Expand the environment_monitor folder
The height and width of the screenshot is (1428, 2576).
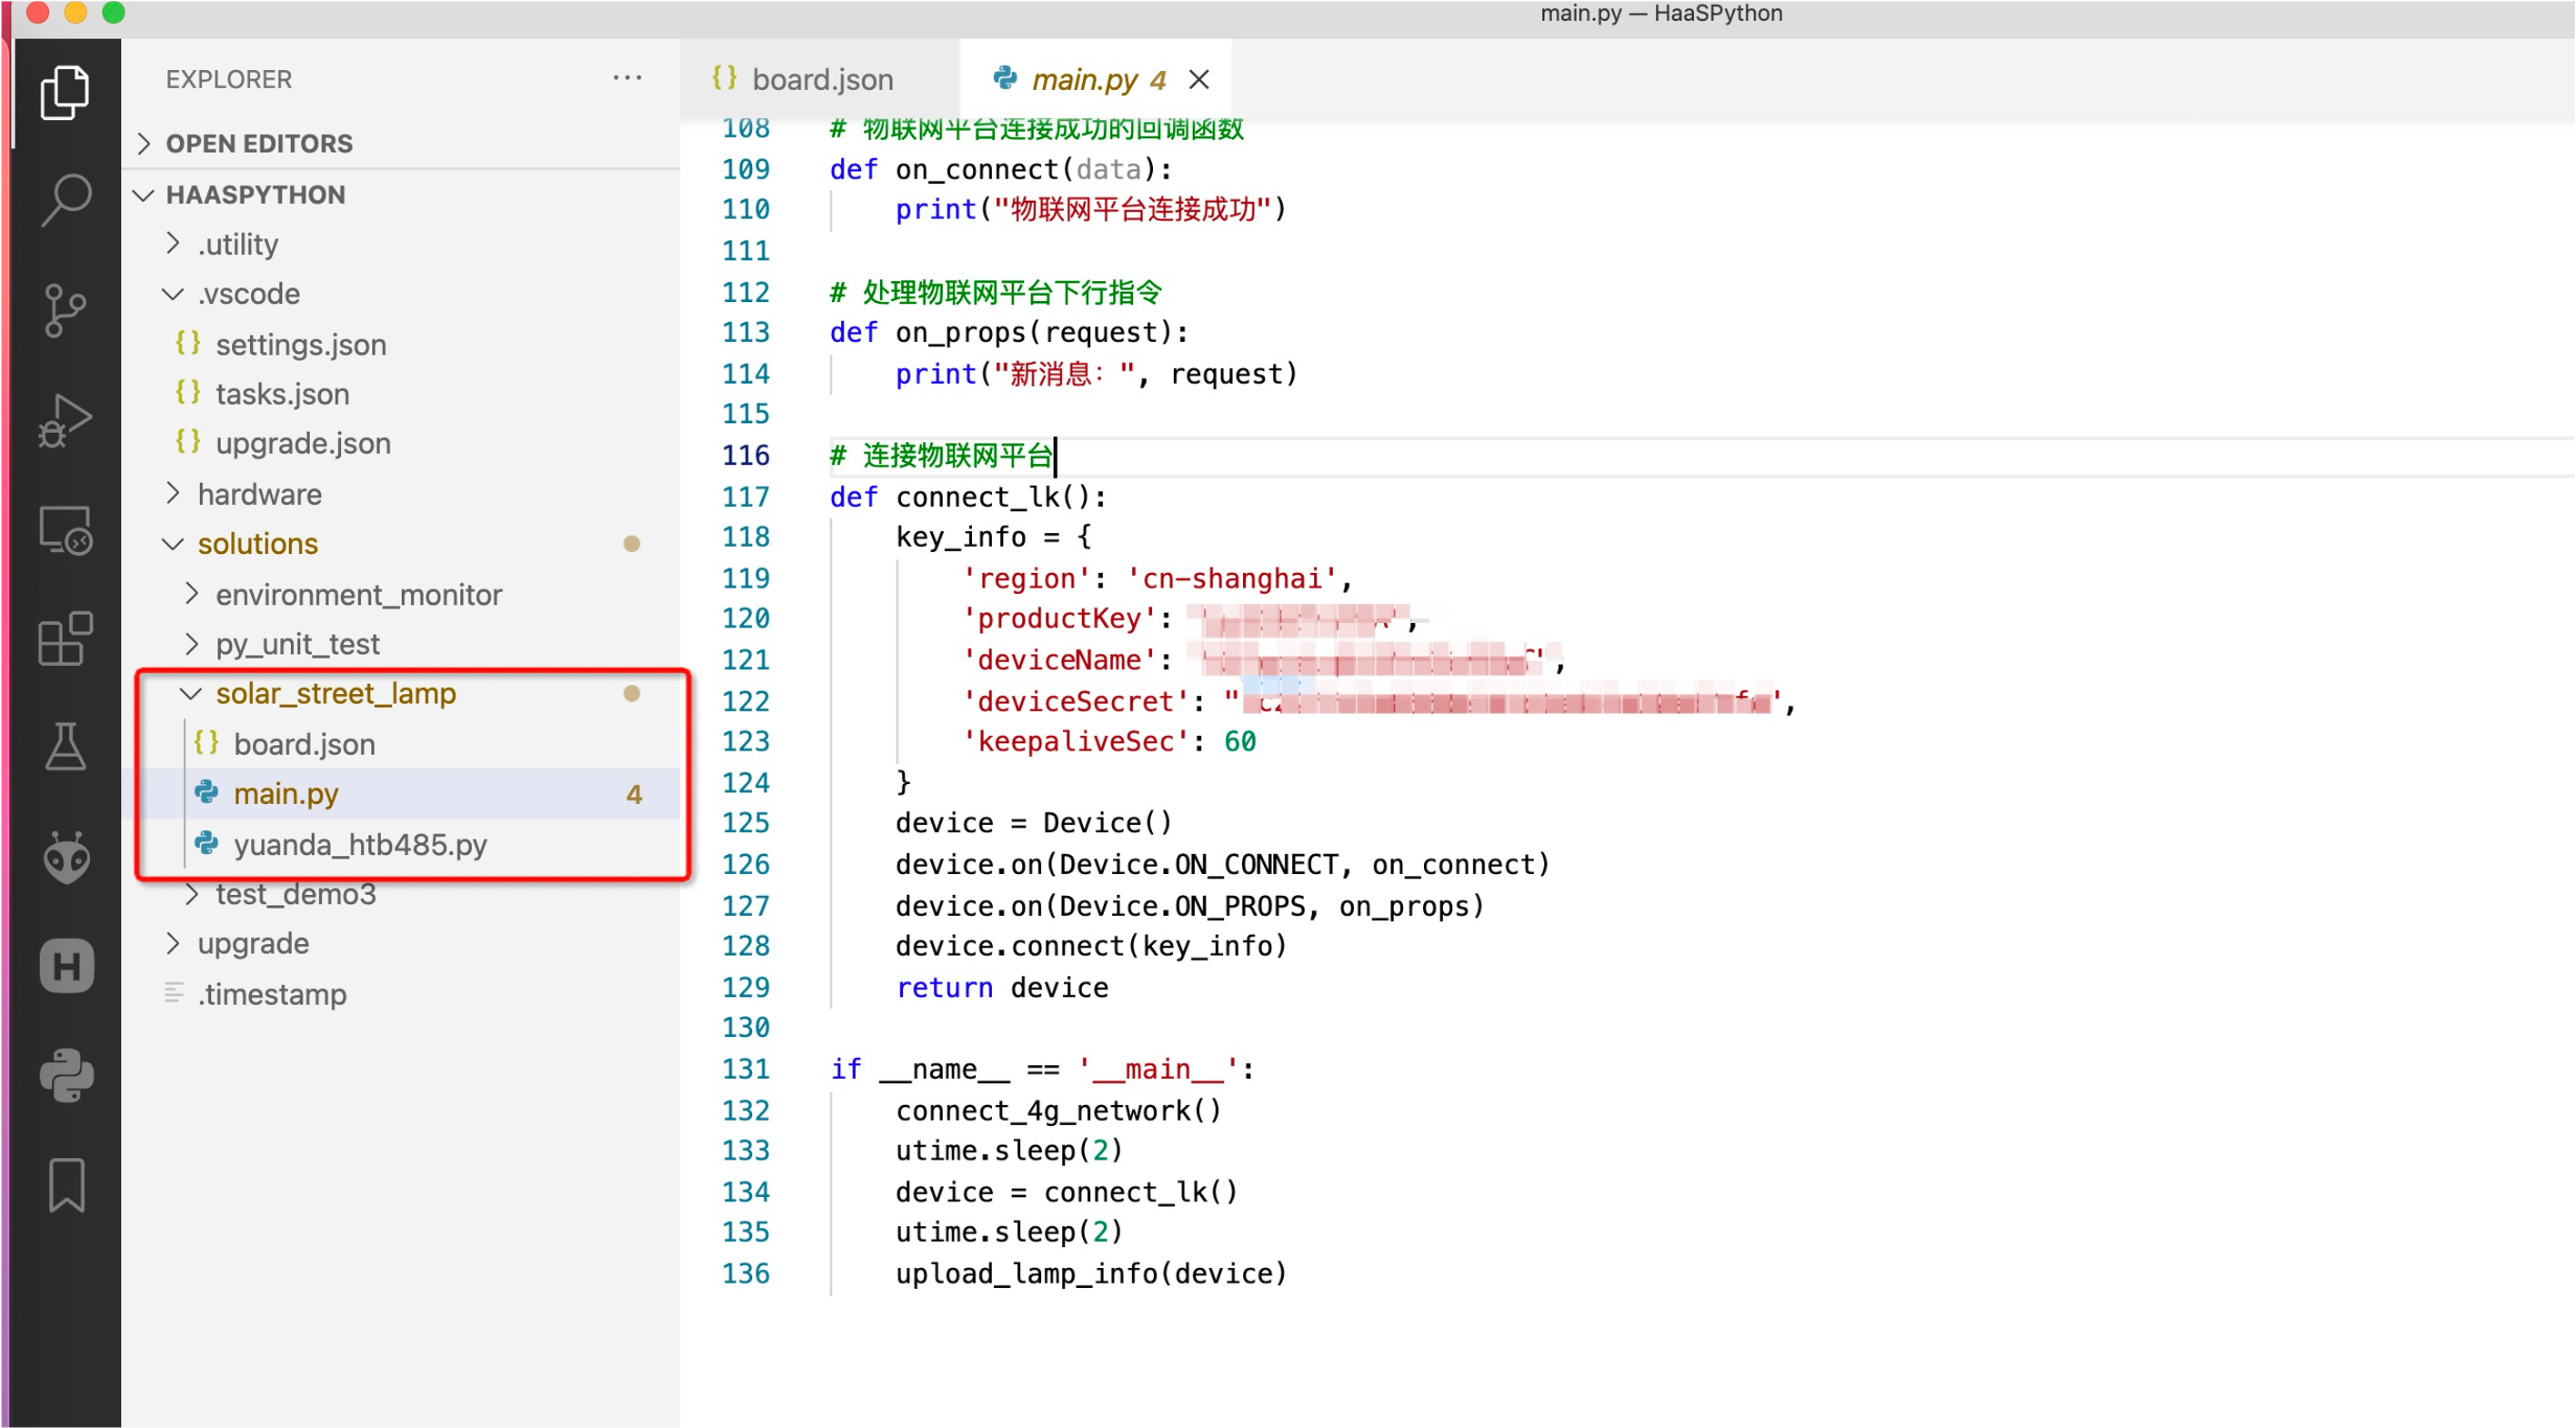point(400,594)
